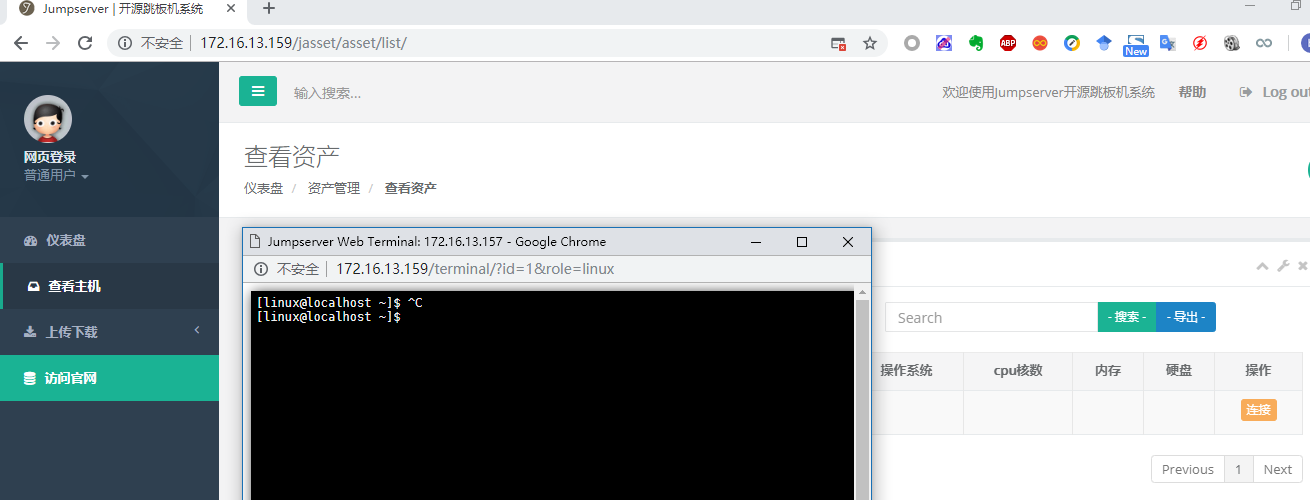Click the user avatar picture in sidebar

(48, 119)
